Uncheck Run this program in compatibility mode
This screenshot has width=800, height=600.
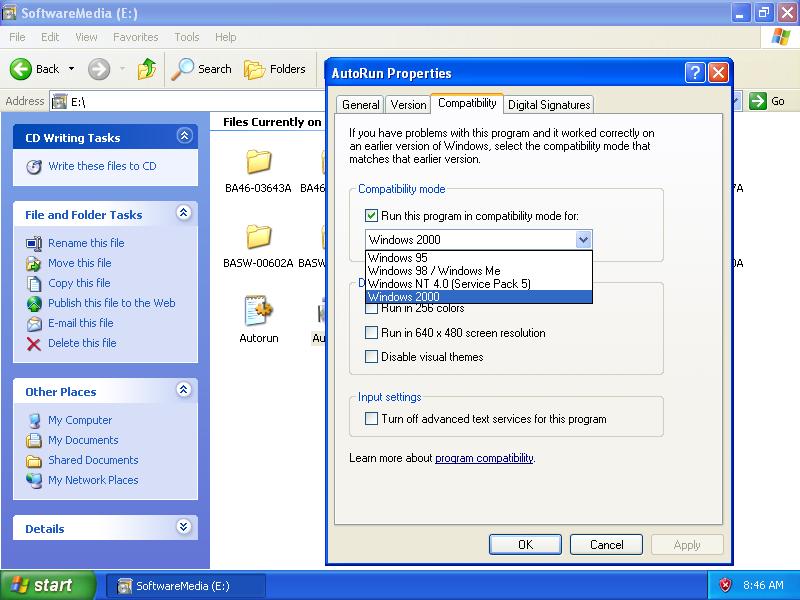tap(371, 215)
